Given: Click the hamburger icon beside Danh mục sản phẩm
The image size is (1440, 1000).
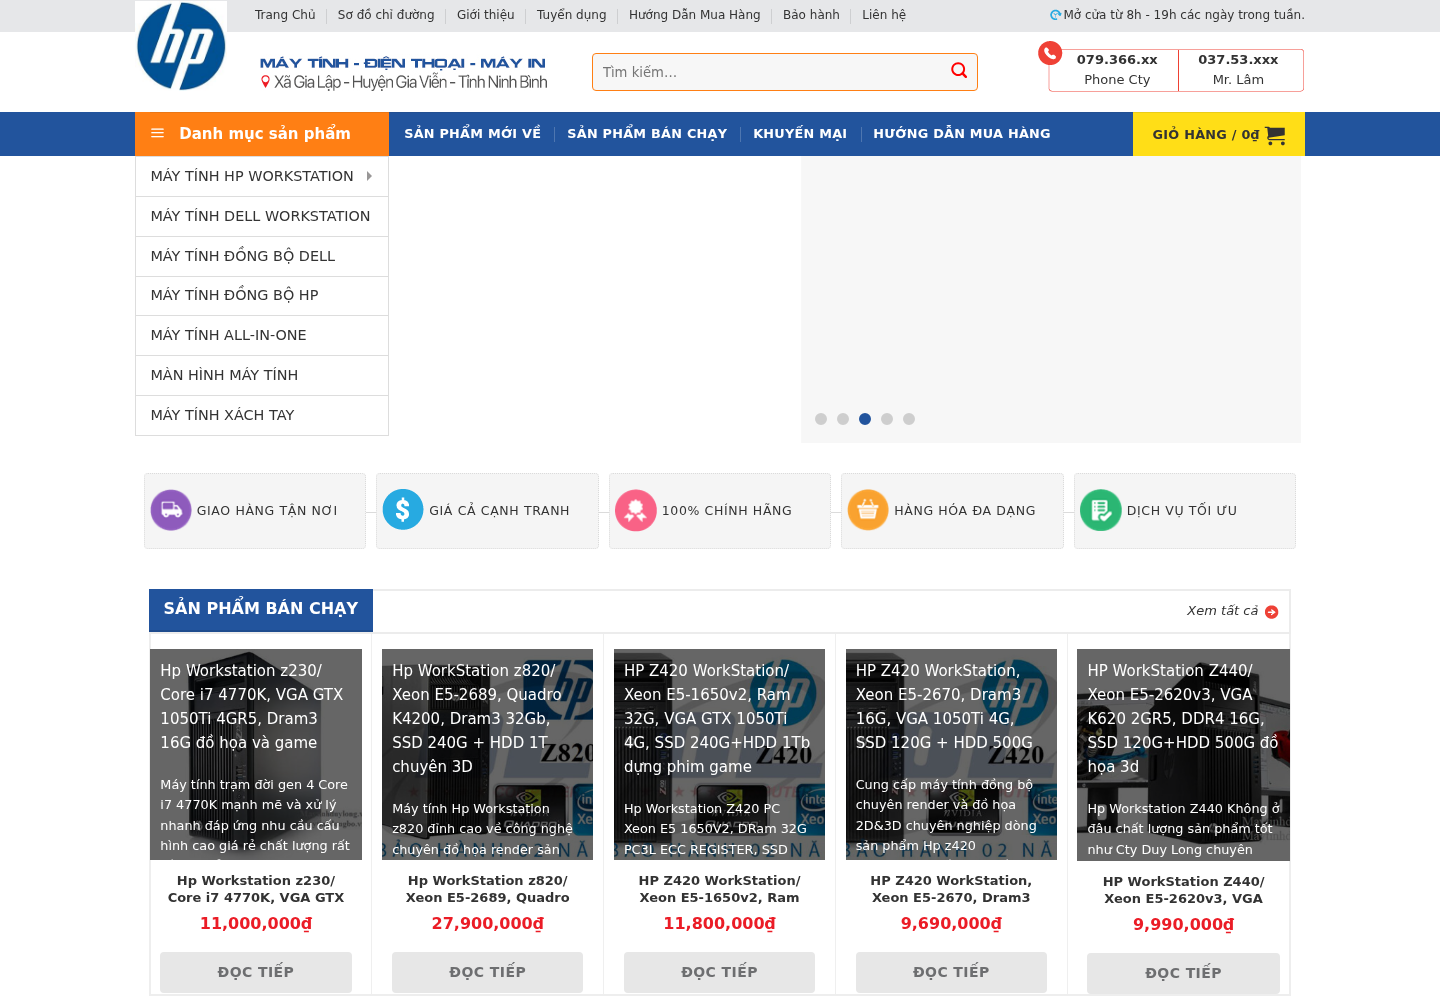Looking at the screenshot, I should [157, 134].
